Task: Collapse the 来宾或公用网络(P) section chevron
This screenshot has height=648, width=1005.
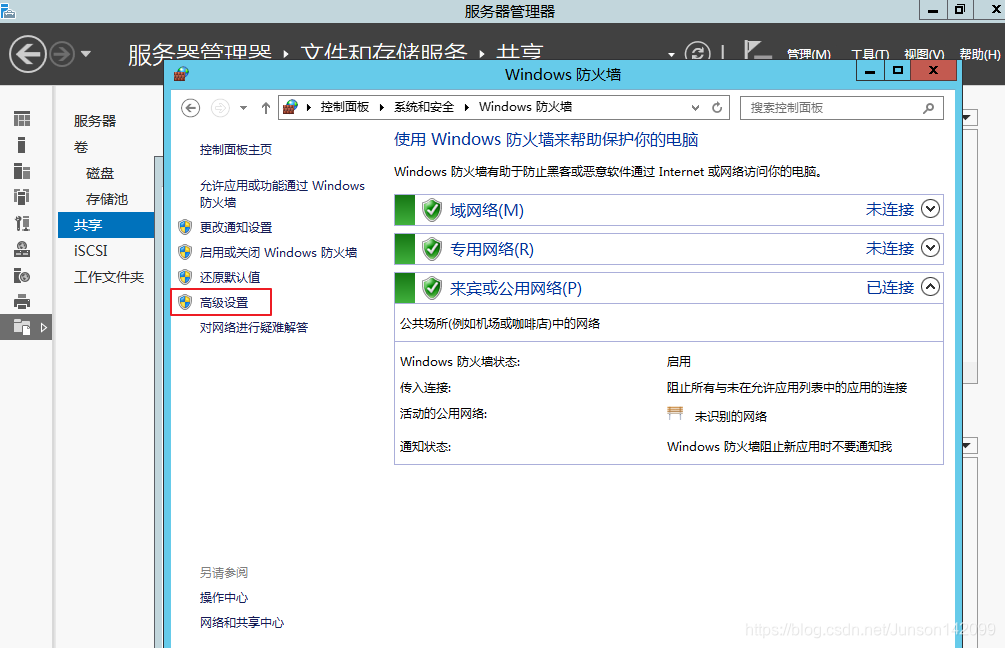Action: point(931,287)
